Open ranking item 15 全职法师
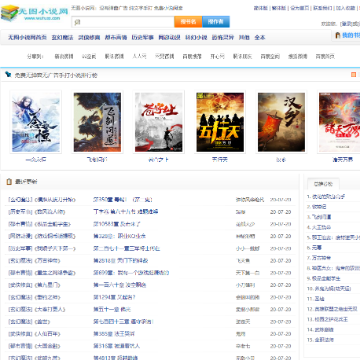Image resolution: width=360 pixels, height=360 pixels. point(324,340)
